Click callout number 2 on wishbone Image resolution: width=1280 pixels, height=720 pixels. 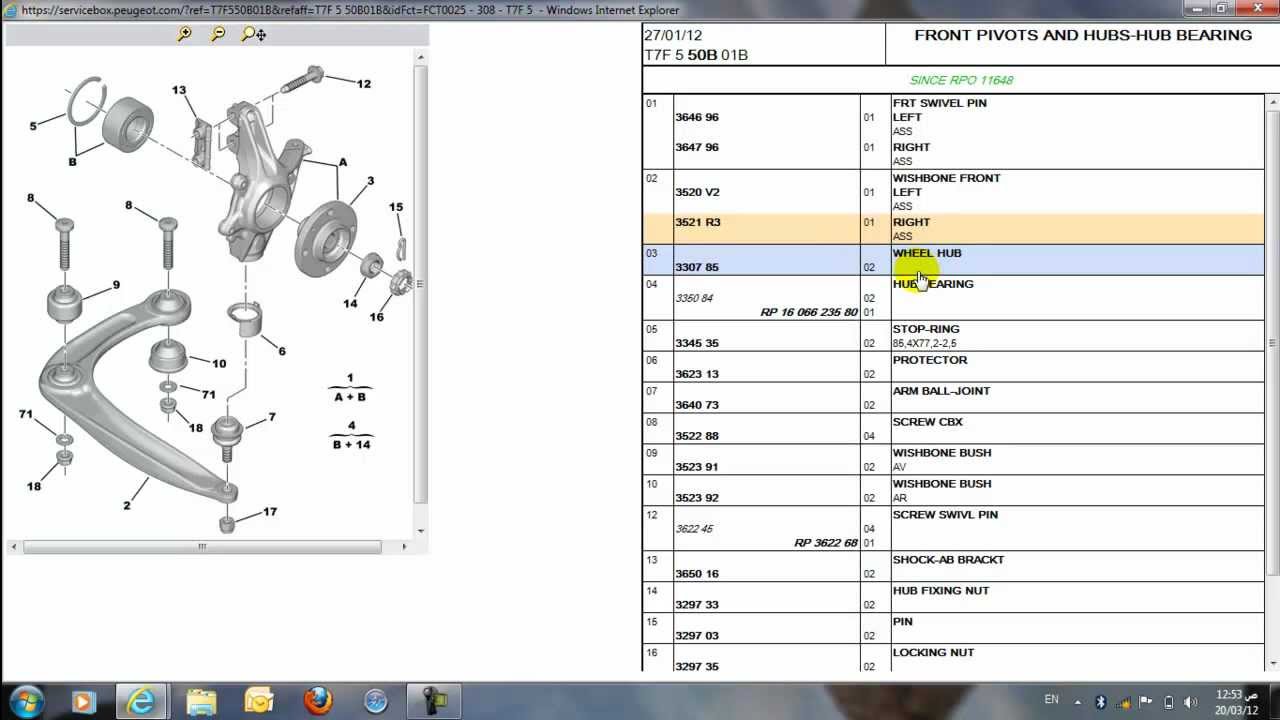[x=127, y=505]
